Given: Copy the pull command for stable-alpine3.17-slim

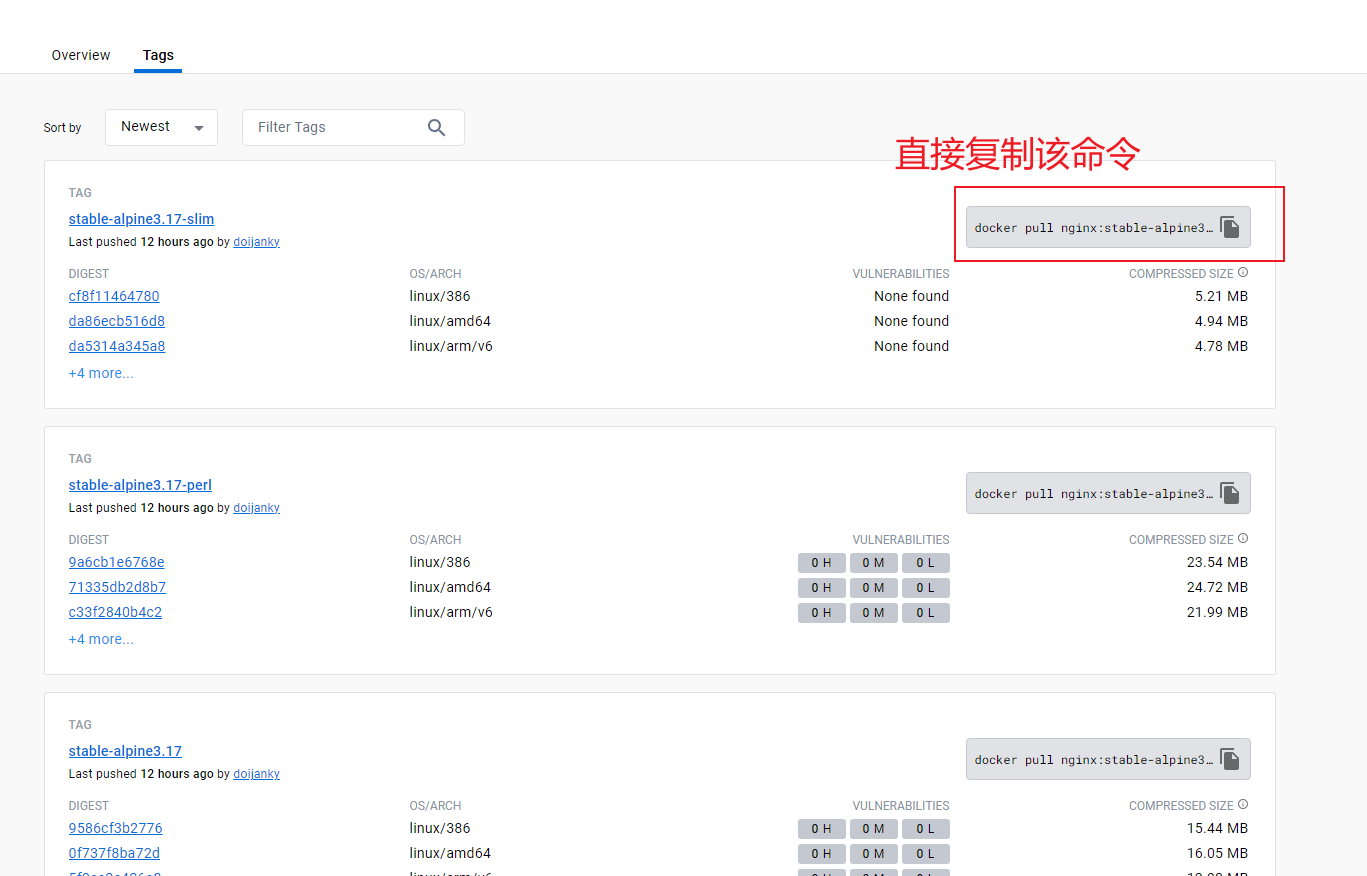Looking at the screenshot, I should coord(1229,228).
